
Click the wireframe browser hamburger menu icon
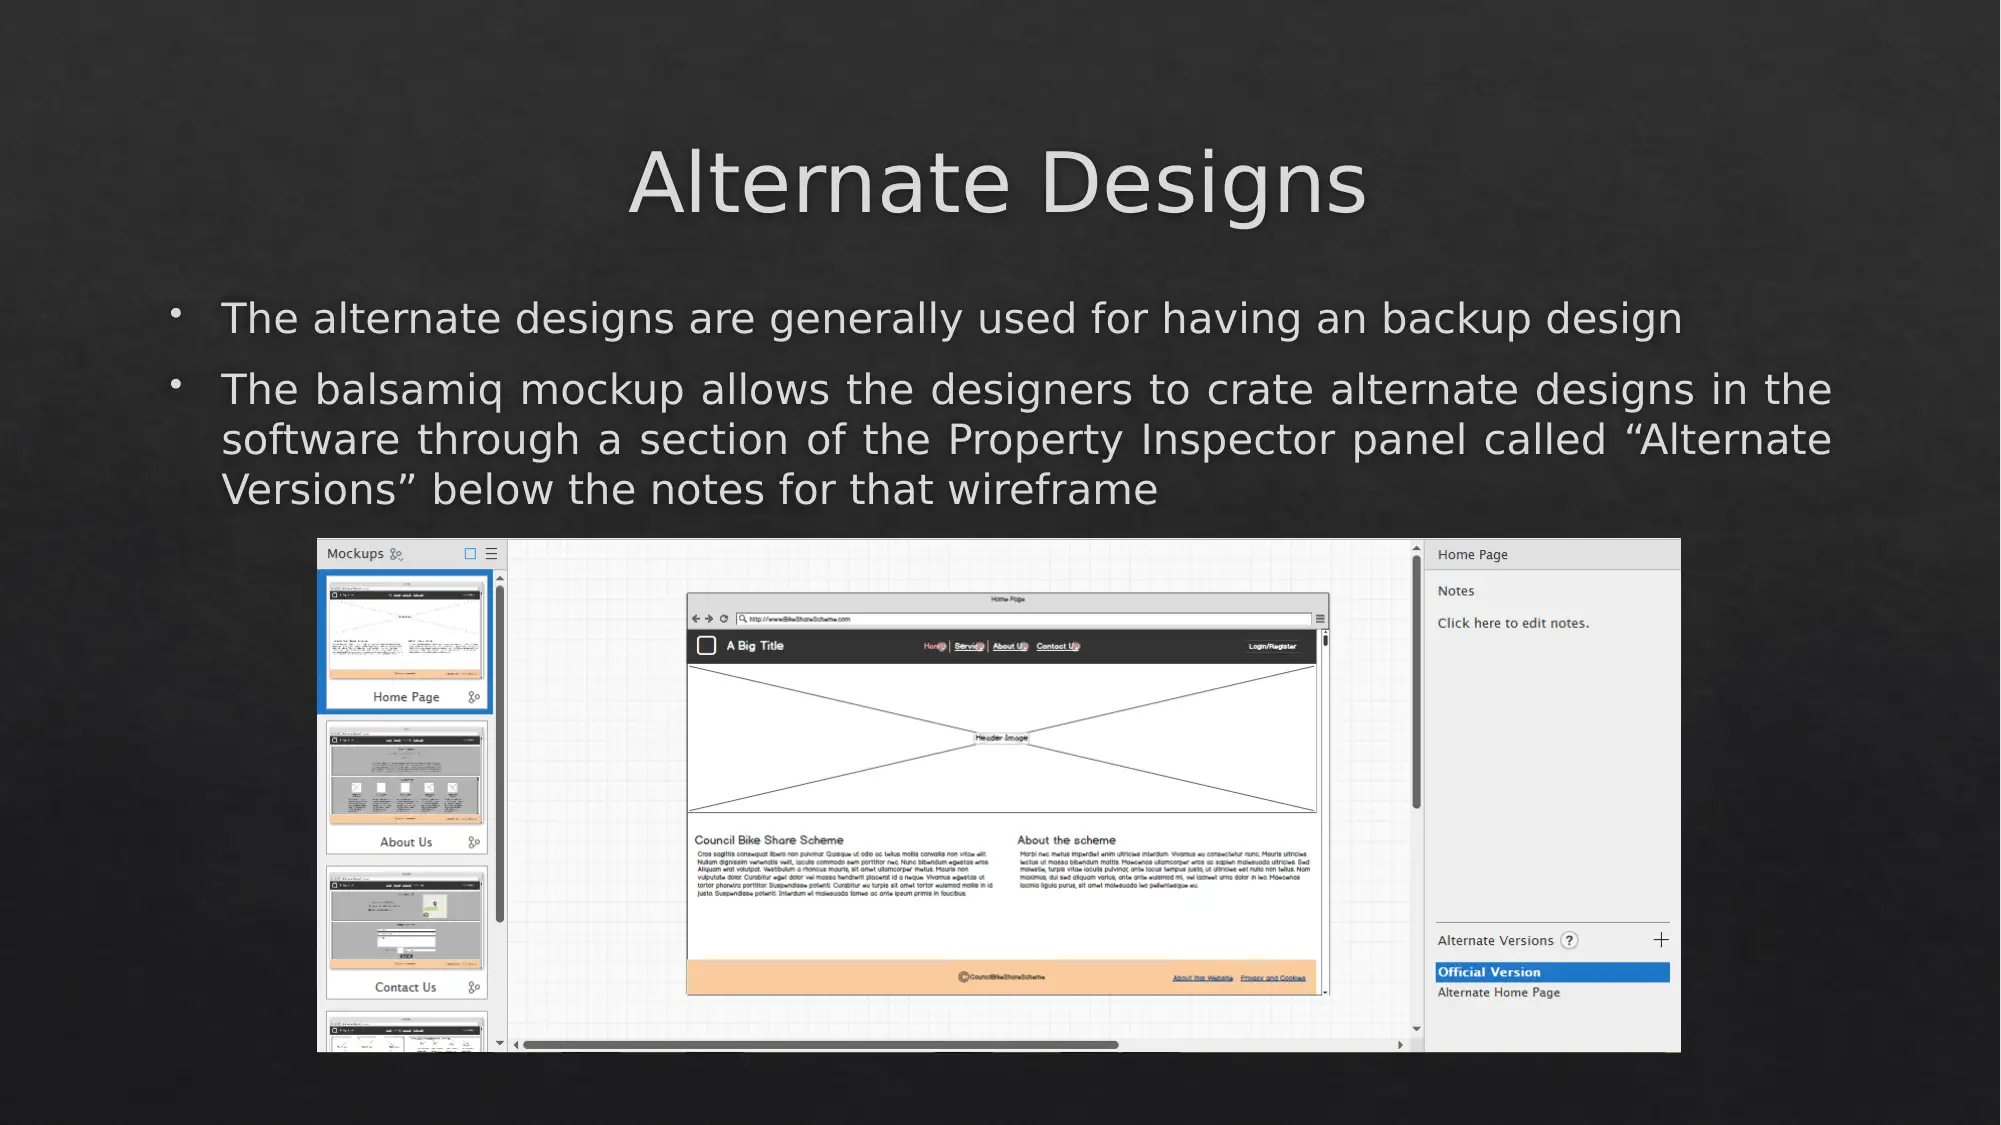pyautogui.click(x=1320, y=619)
